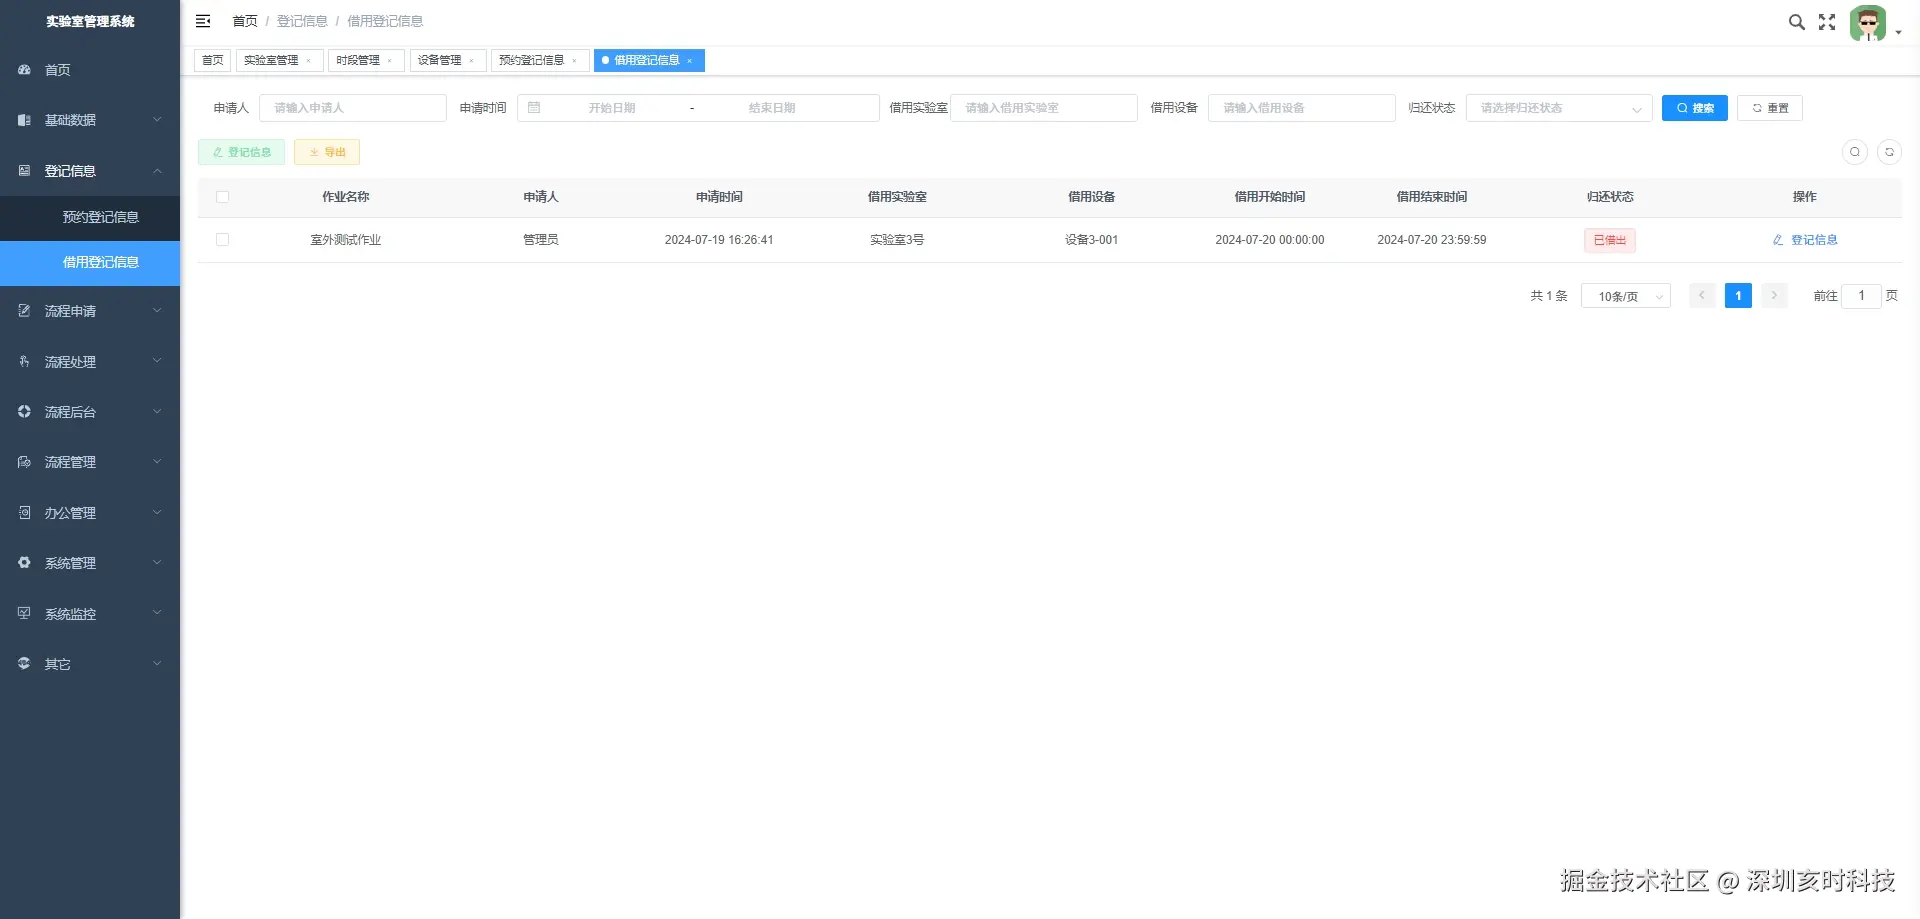This screenshot has height=919, width=1920.
Task: Select all rows header checkbox
Action: [x=222, y=197]
